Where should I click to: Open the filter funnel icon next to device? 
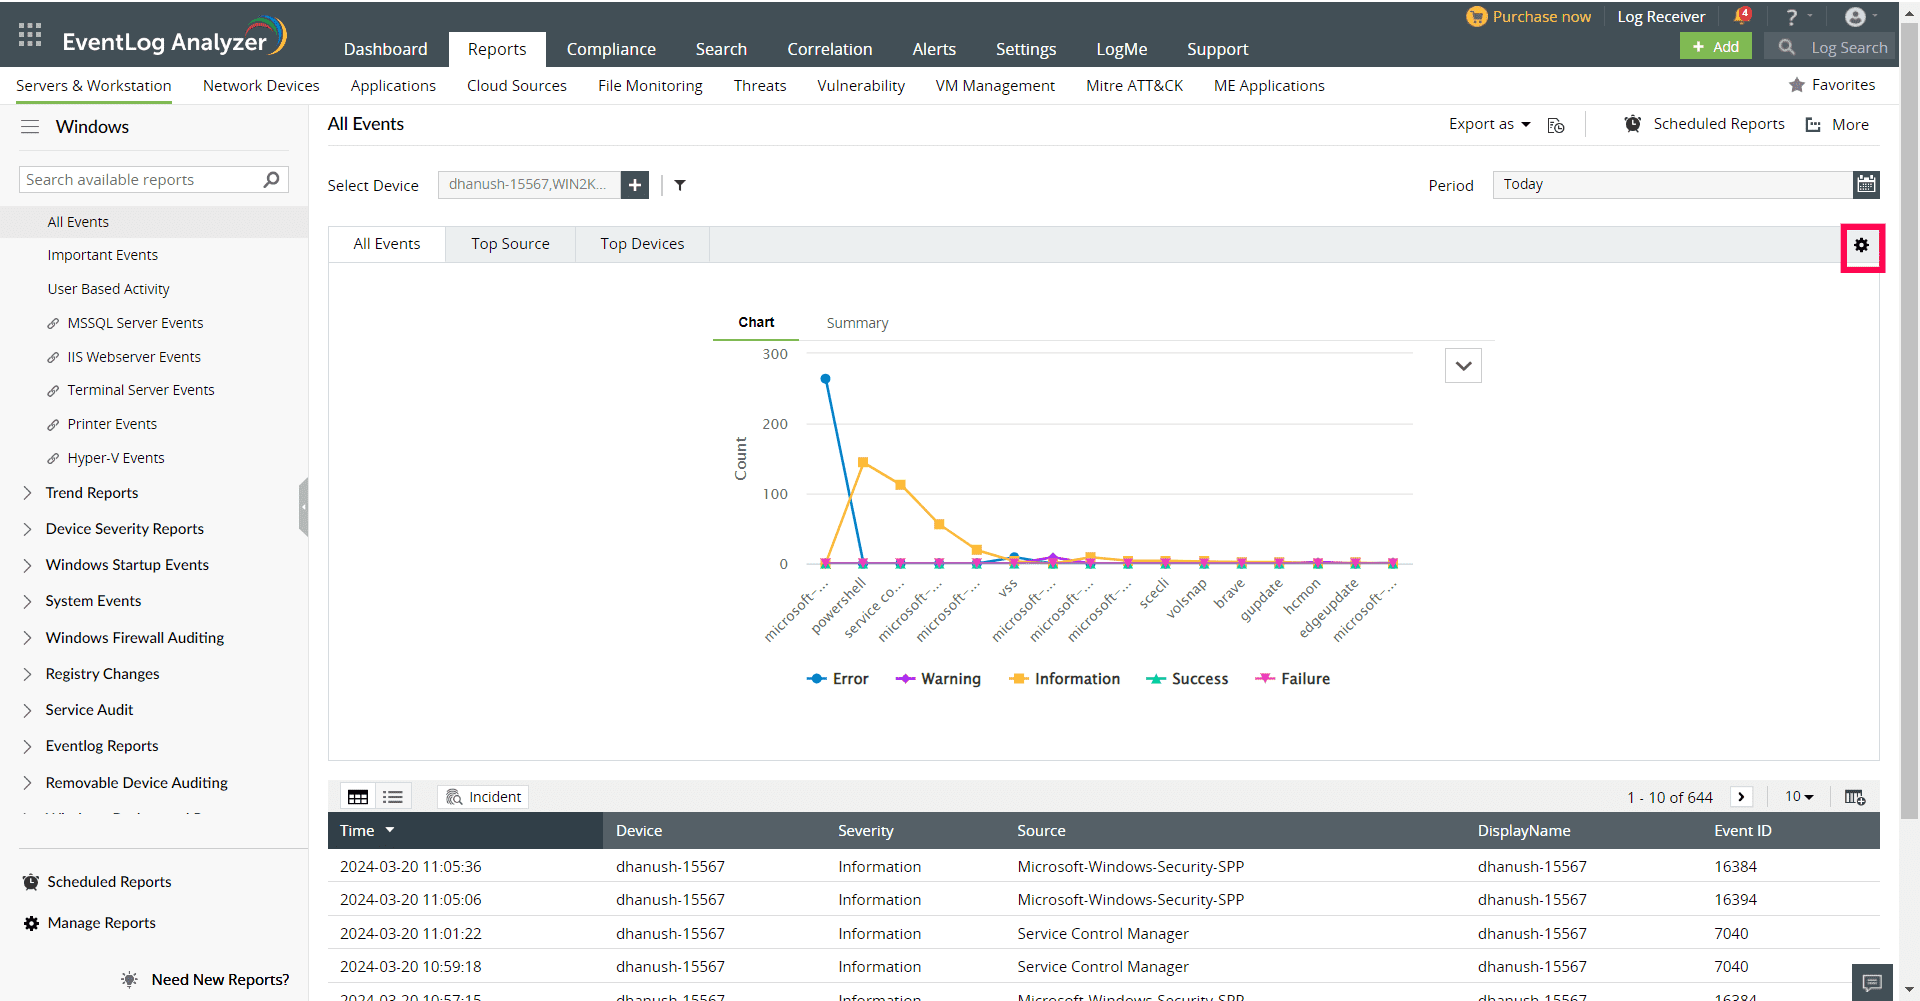[680, 185]
